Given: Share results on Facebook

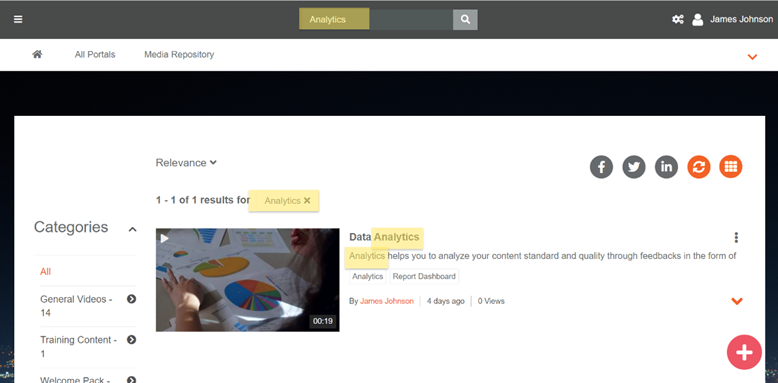Looking at the screenshot, I should click(601, 167).
